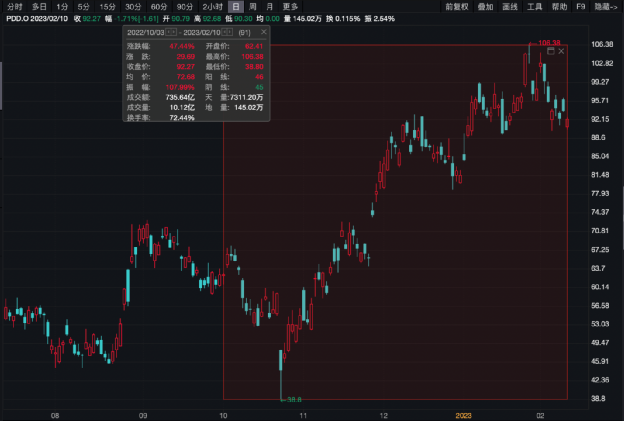
Task: Open the end date calendar picker
Action: click(x=227, y=33)
